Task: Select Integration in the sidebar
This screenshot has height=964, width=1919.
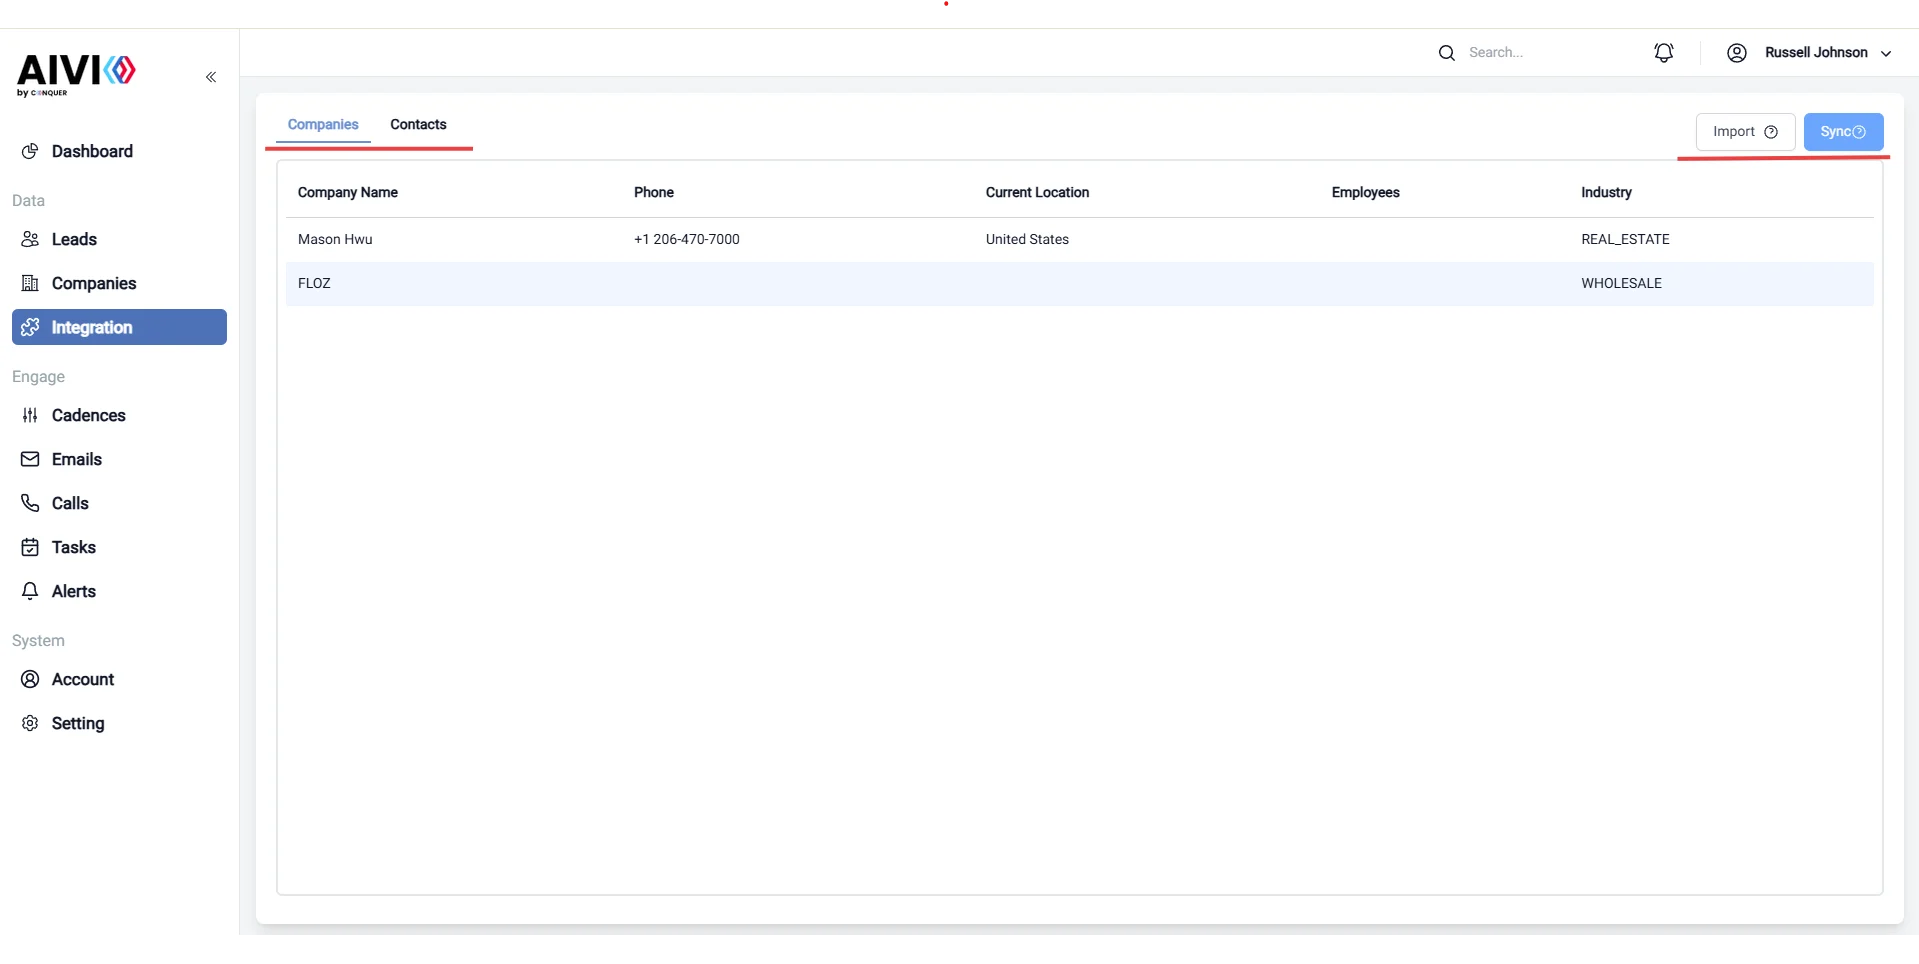Action: coord(119,327)
